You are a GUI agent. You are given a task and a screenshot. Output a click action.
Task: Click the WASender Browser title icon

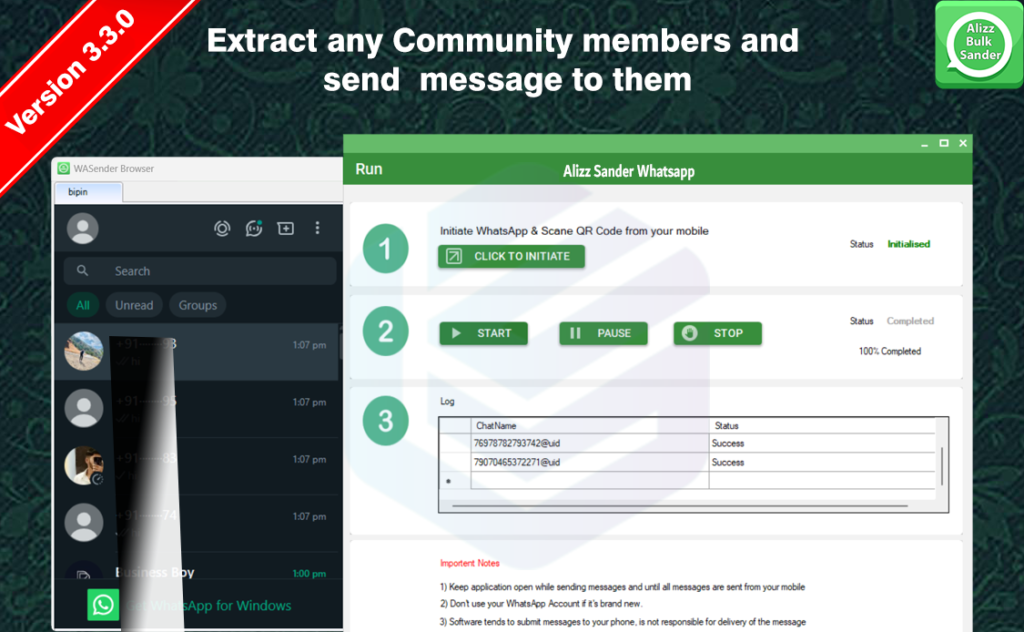pos(63,169)
